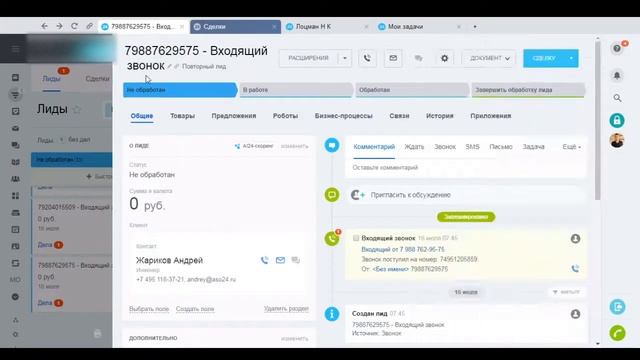640x360 pixels.
Task: Switch to the Предложения tab
Action: click(x=234, y=116)
